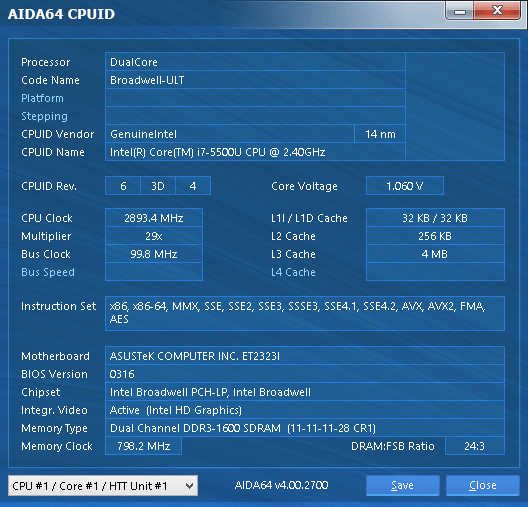Screen dimensions: 528x507
Task: Click the 256 KB L2 cache value
Action: pyautogui.click(x=435, y=236)
